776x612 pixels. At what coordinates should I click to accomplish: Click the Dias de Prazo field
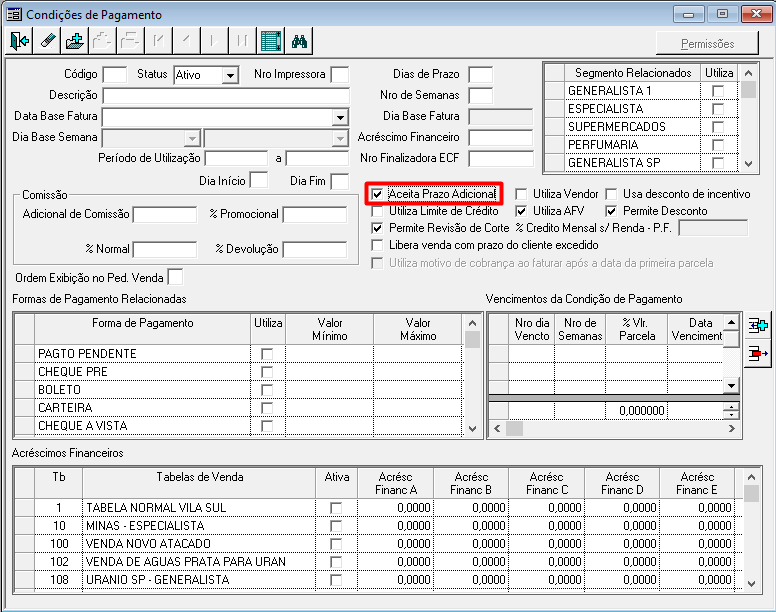tap(481, 75)
